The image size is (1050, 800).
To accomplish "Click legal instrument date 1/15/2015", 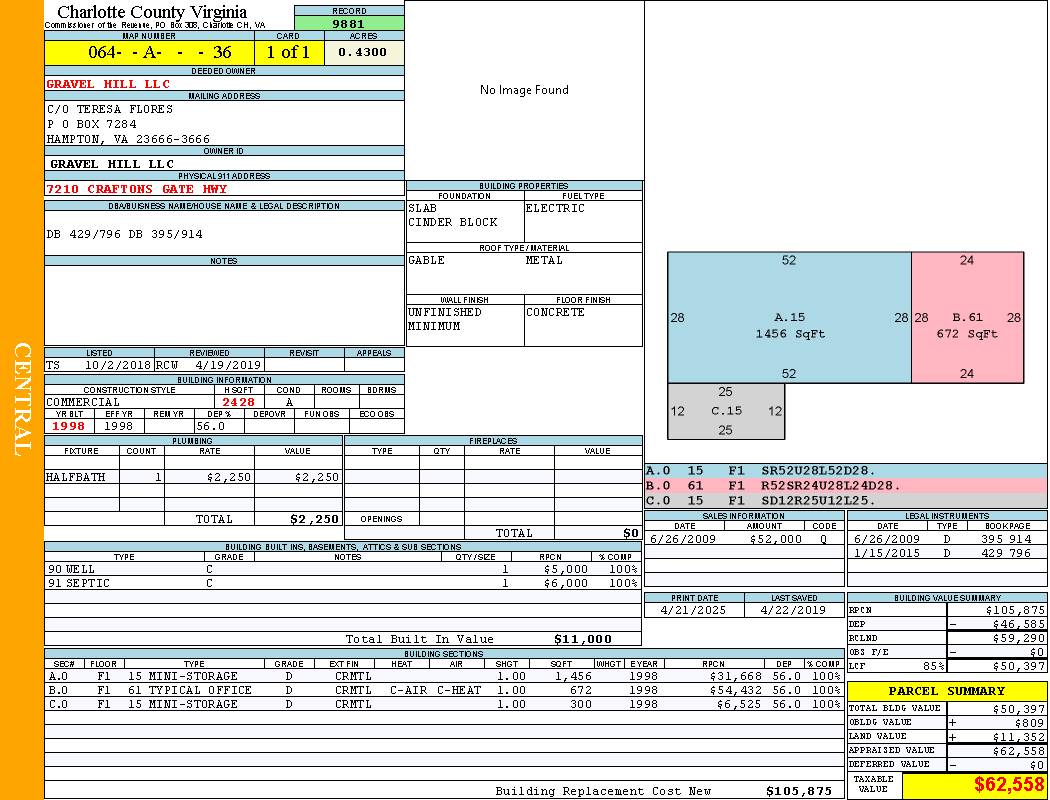I will coord(887,554).
